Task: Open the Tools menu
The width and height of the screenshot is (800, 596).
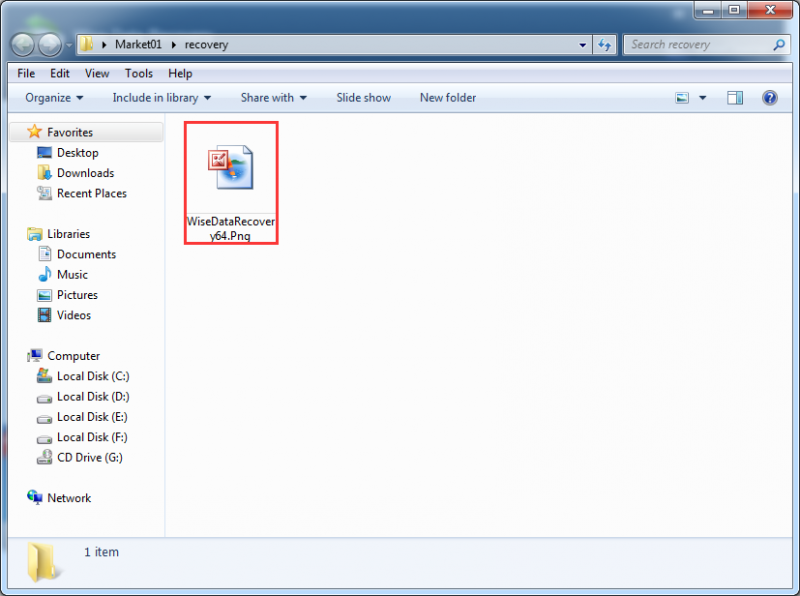Action: coord(139,73)
